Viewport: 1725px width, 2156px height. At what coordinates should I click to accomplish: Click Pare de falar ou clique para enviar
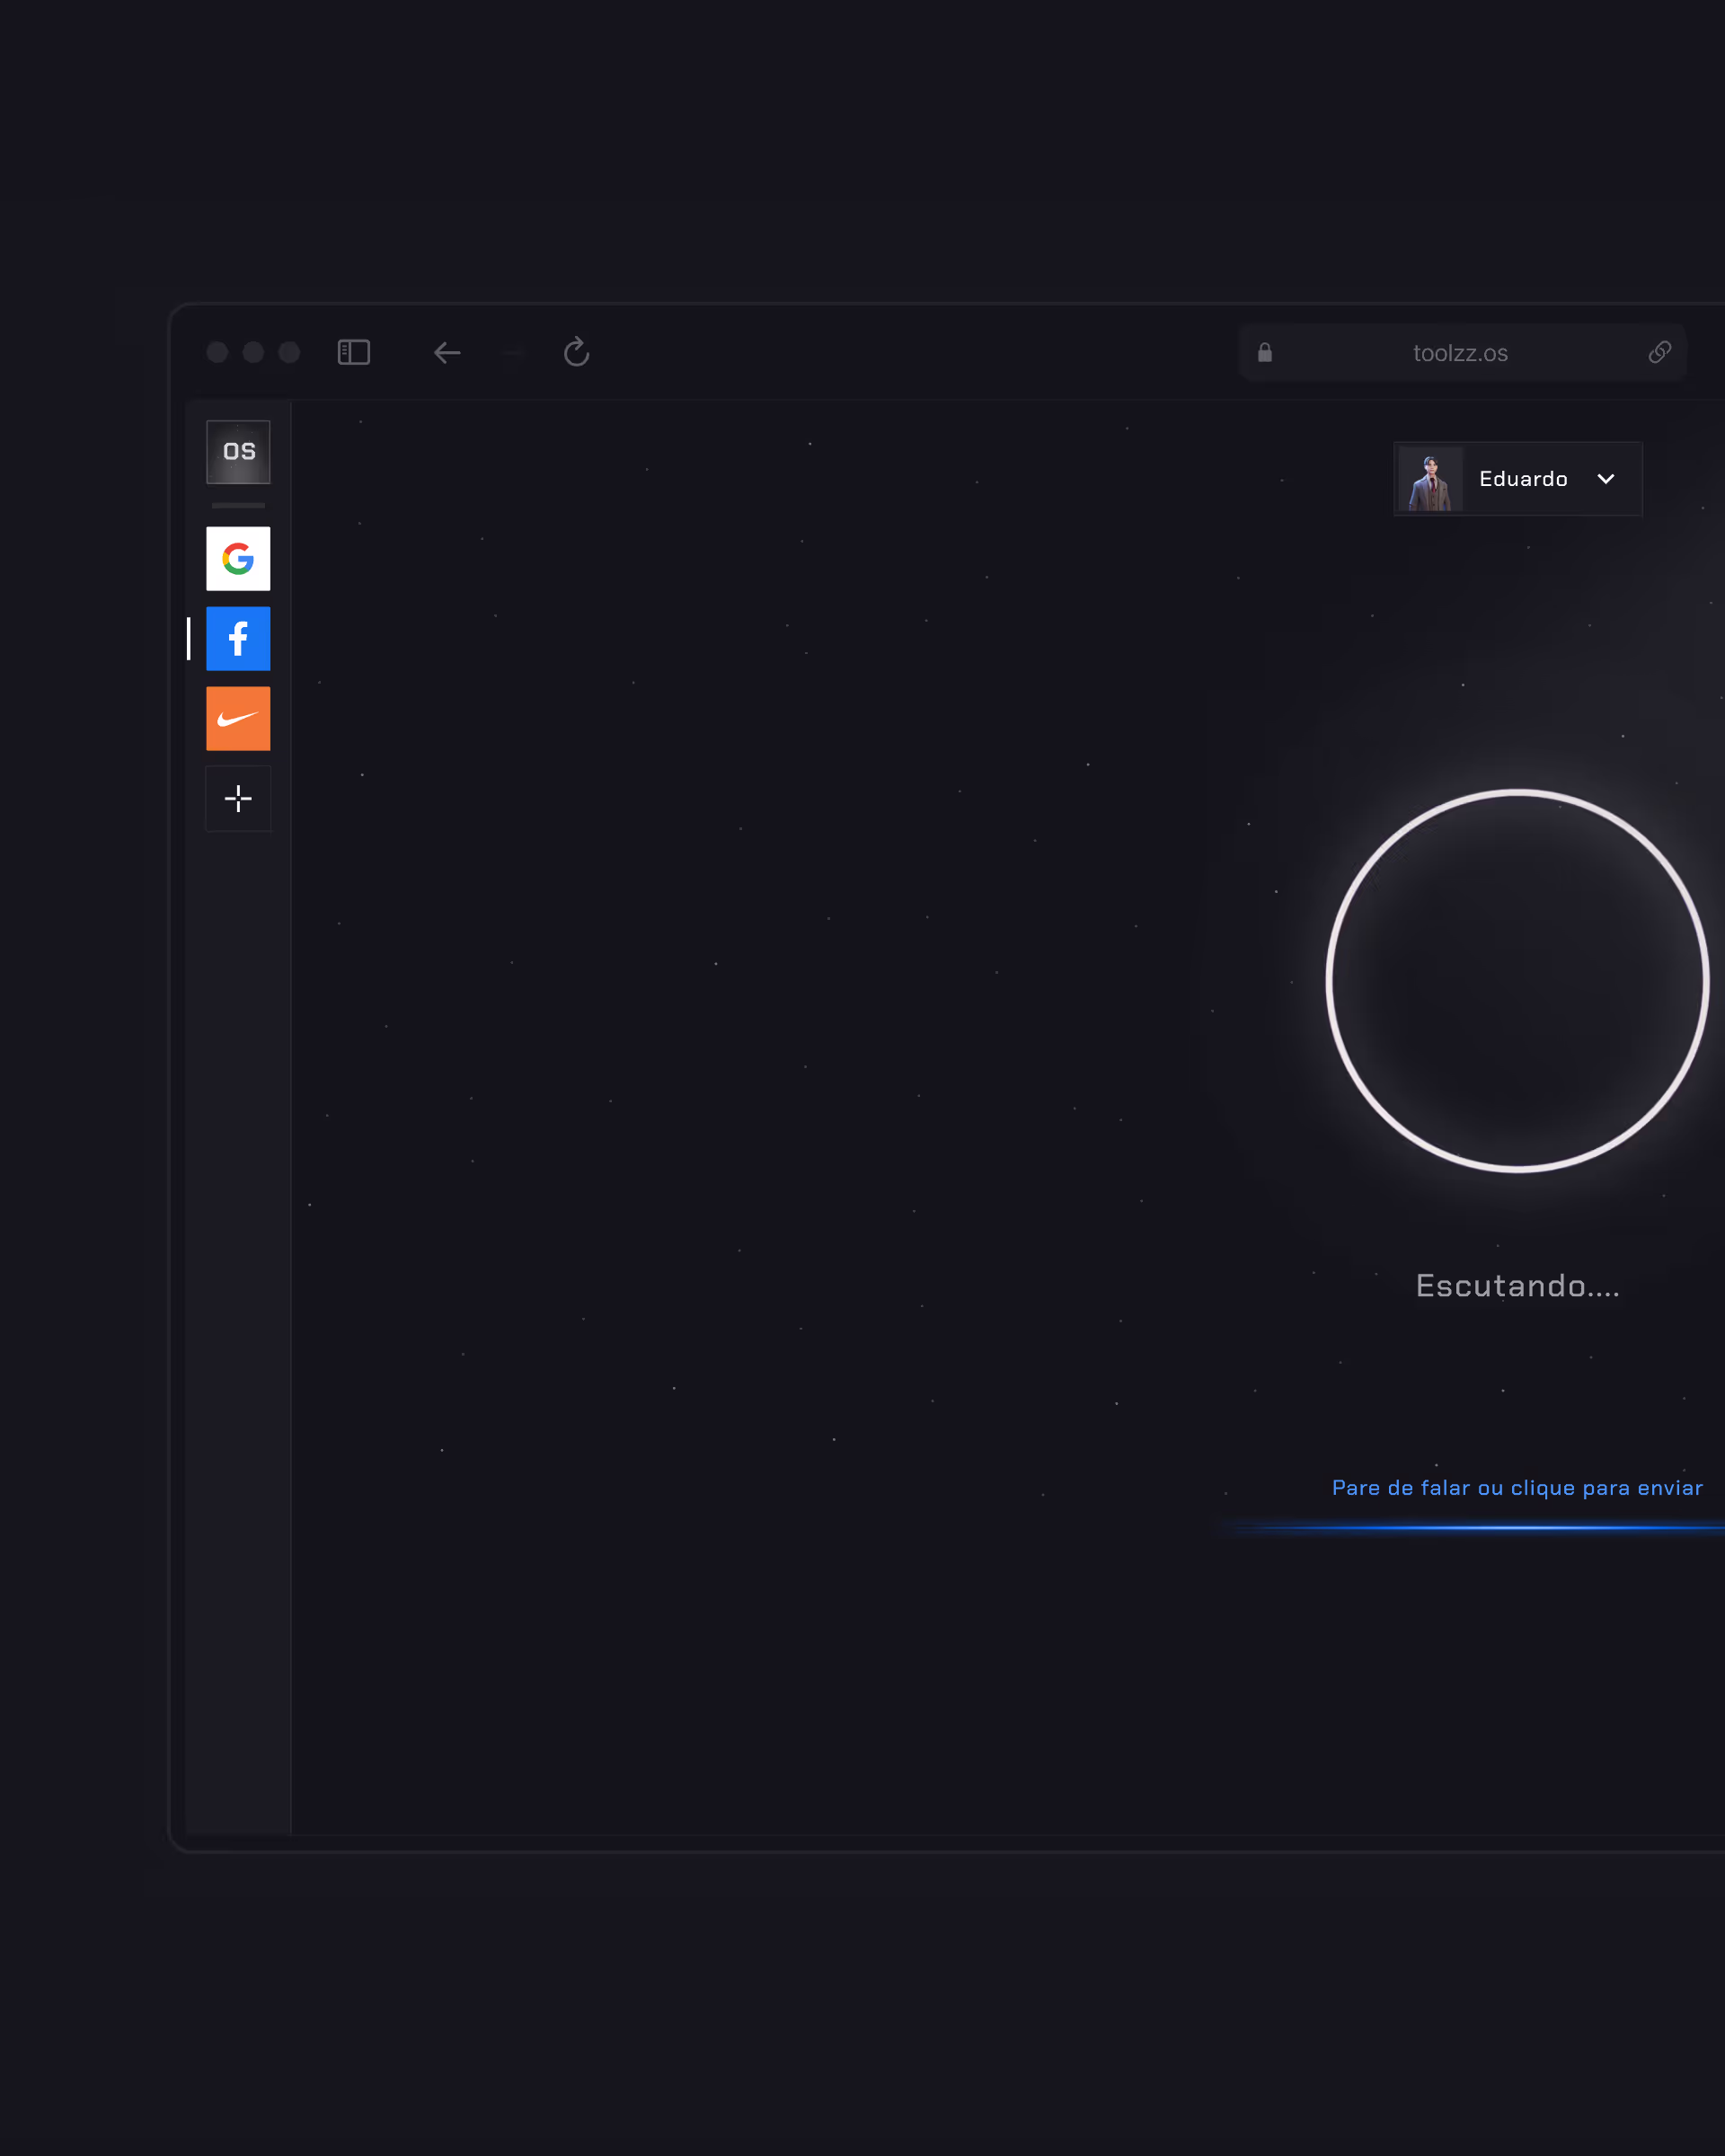tap(1516, 1488)
